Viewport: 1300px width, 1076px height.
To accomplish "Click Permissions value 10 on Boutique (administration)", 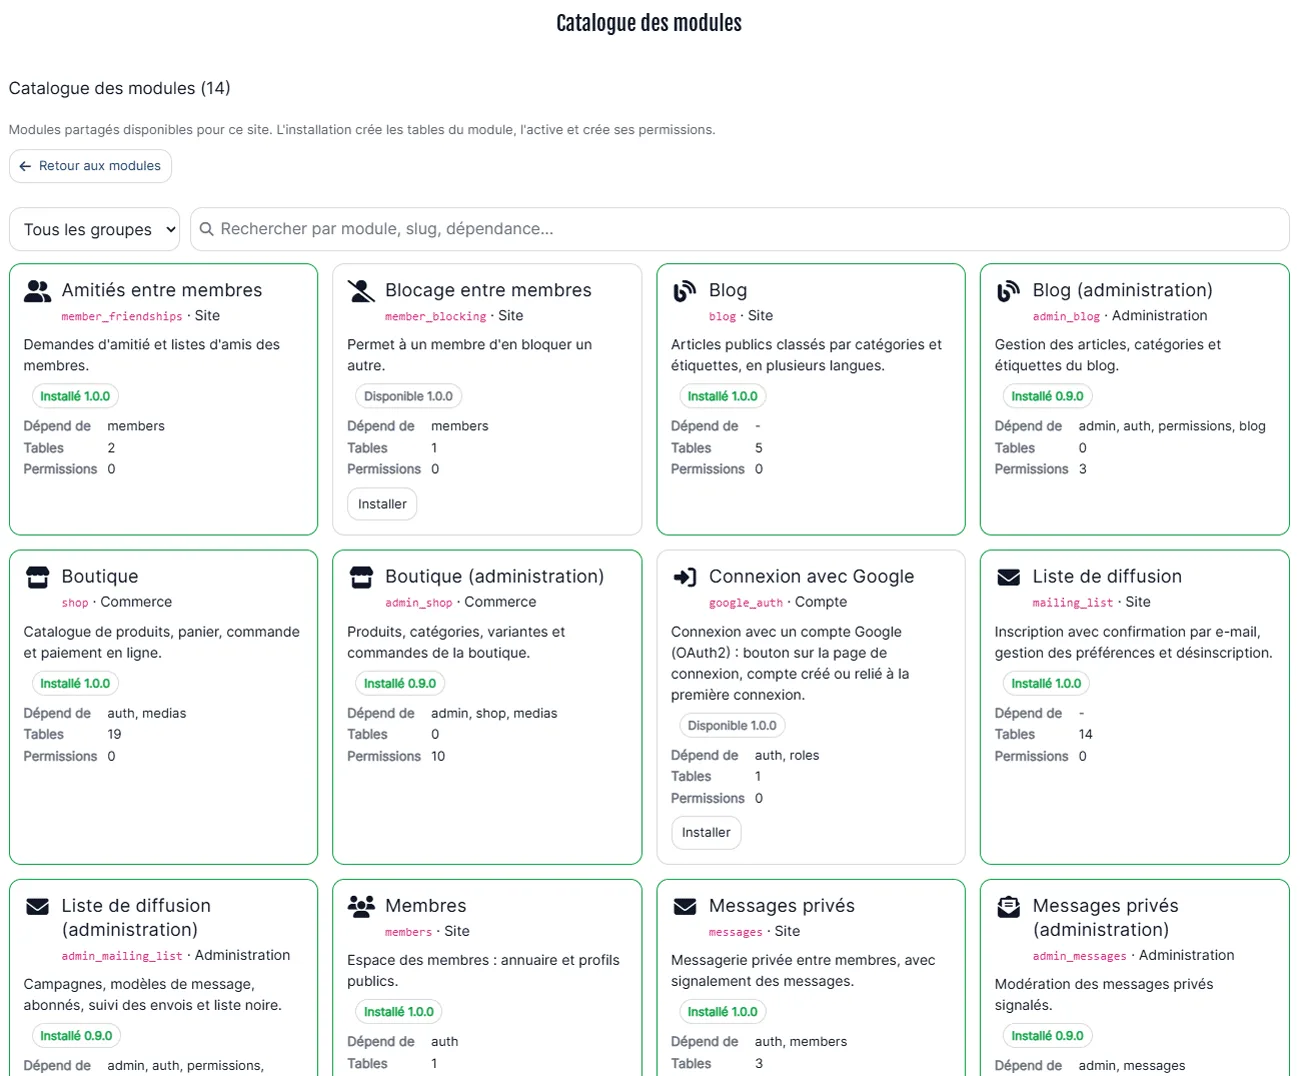I will pos(438,756).
